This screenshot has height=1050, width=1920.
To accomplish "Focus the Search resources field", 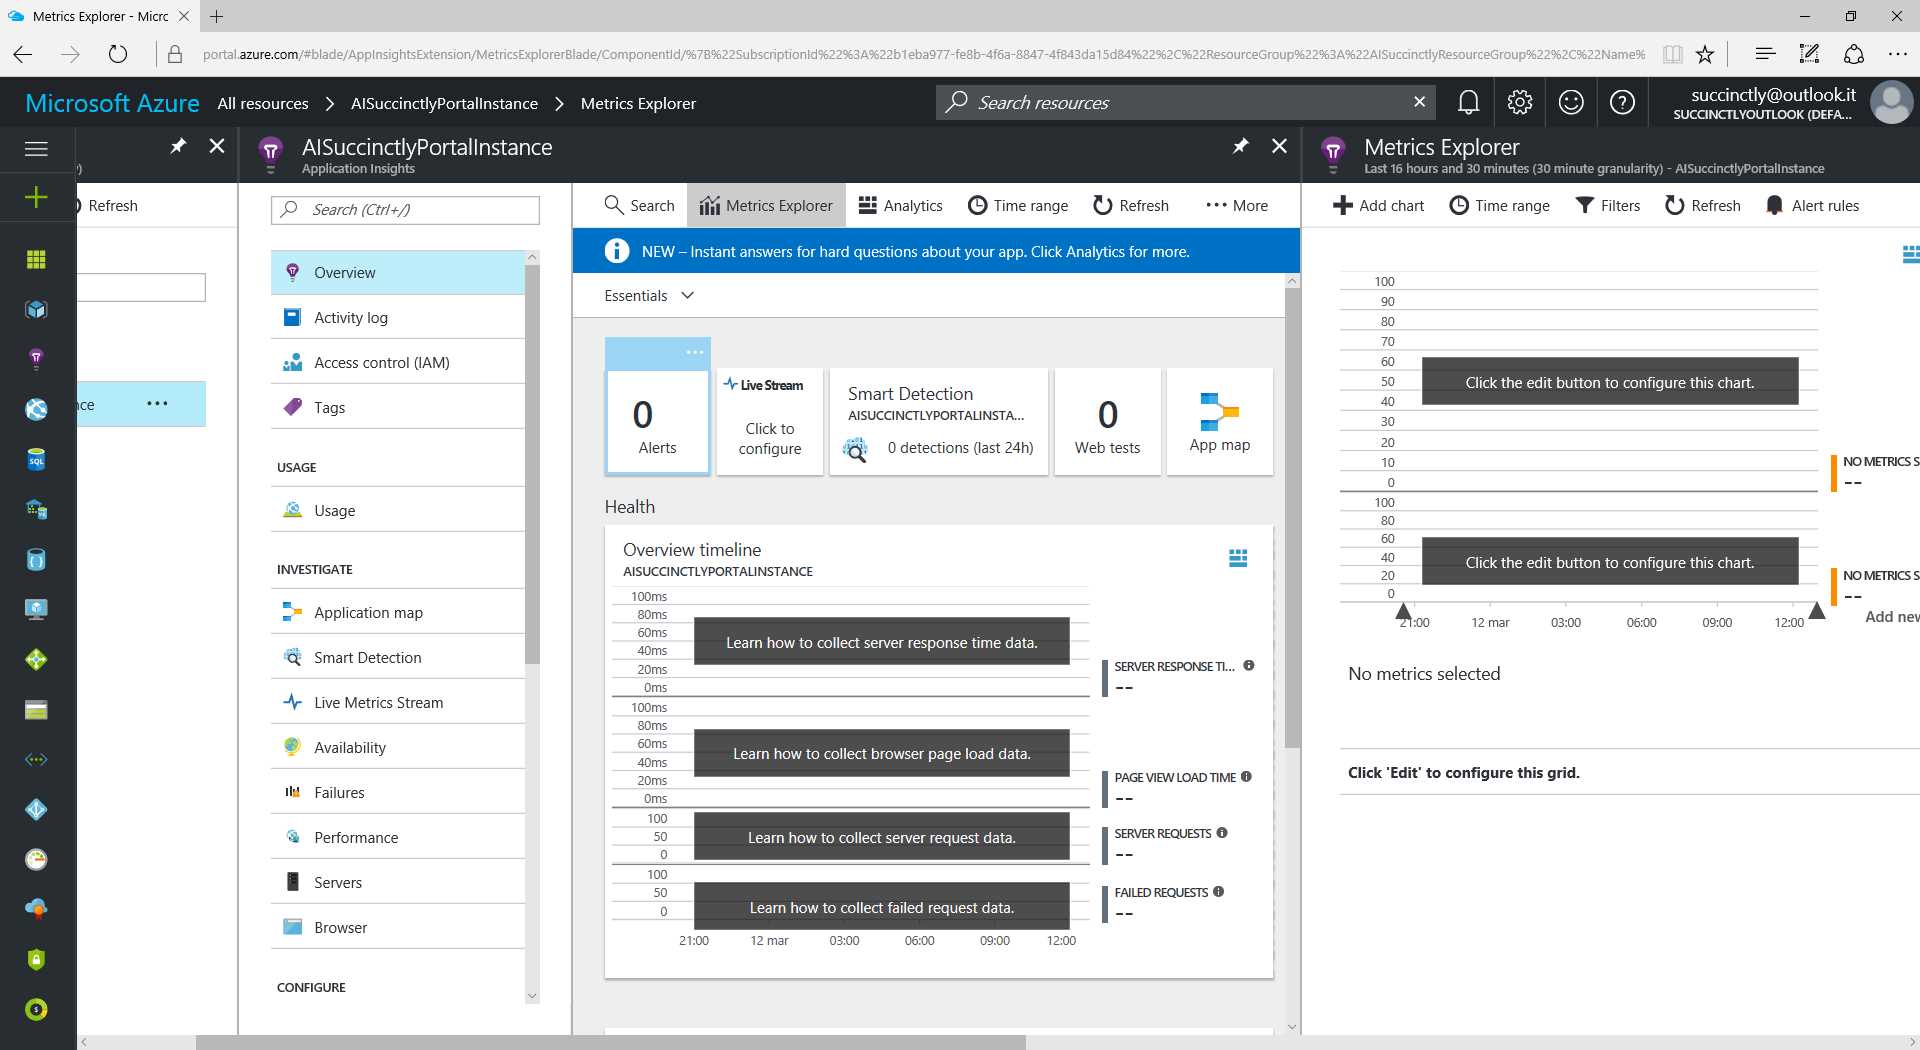I will click(1185, 102).
